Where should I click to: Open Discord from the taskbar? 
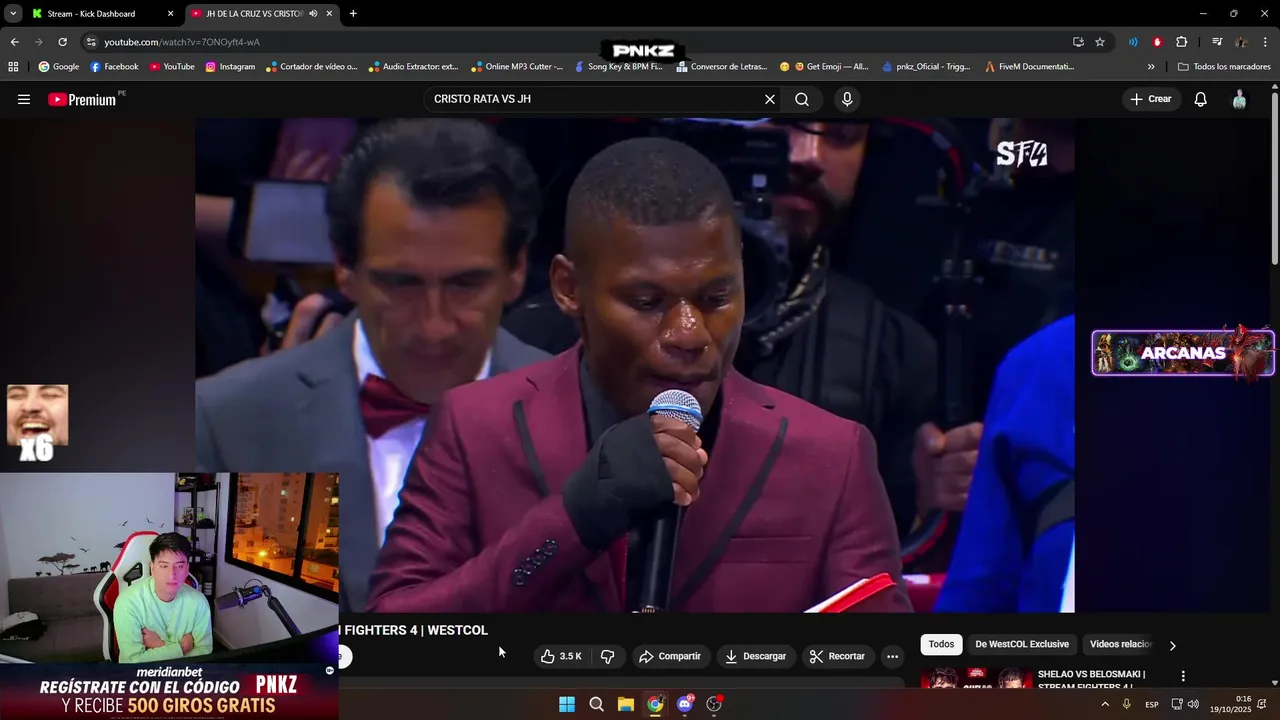[685, 704]
